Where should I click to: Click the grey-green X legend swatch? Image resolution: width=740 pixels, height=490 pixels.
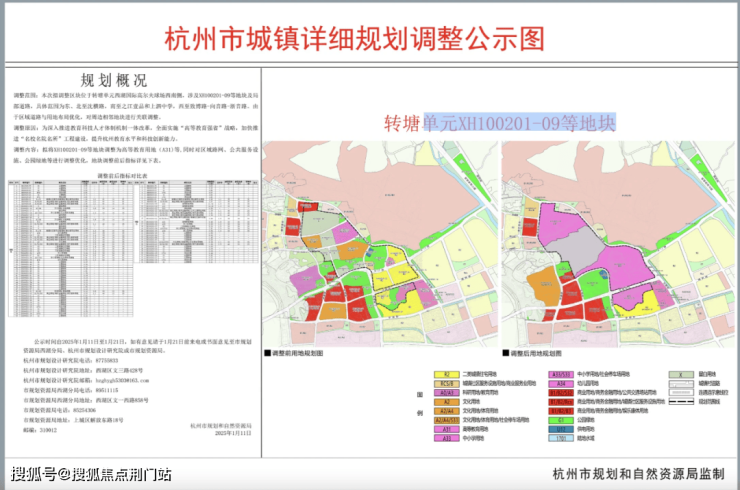click(681, 375)
